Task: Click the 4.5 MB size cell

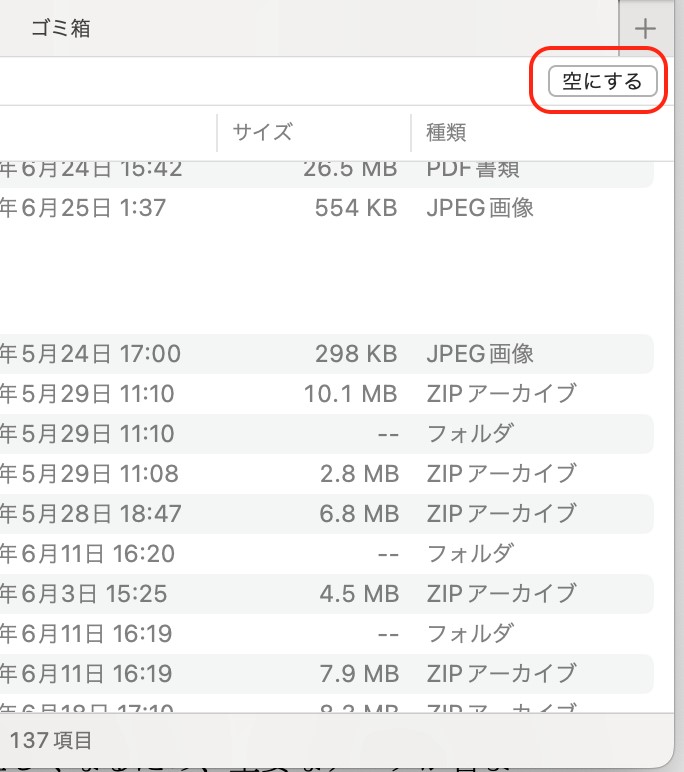Action: (x=359, y=594)
